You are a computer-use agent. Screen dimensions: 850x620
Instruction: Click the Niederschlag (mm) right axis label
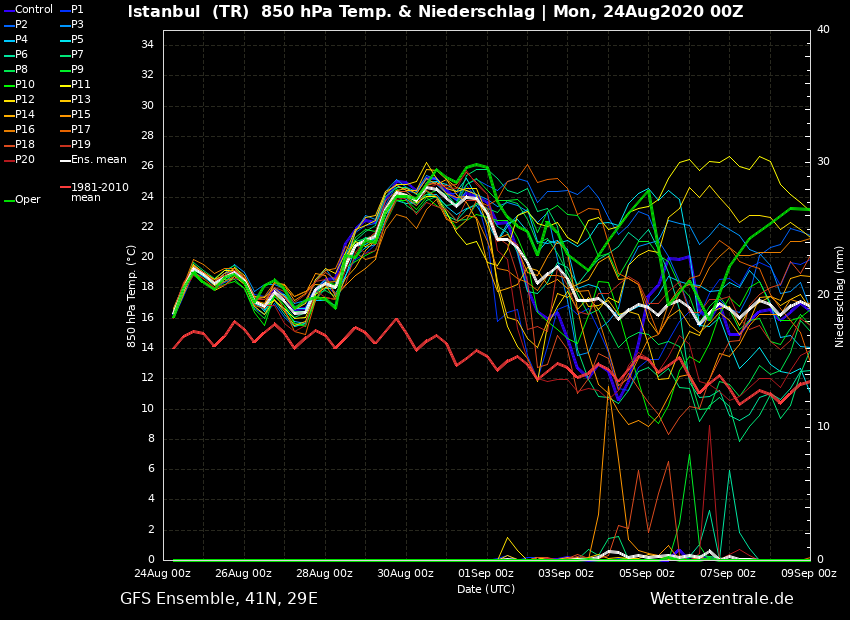point(840,296)
